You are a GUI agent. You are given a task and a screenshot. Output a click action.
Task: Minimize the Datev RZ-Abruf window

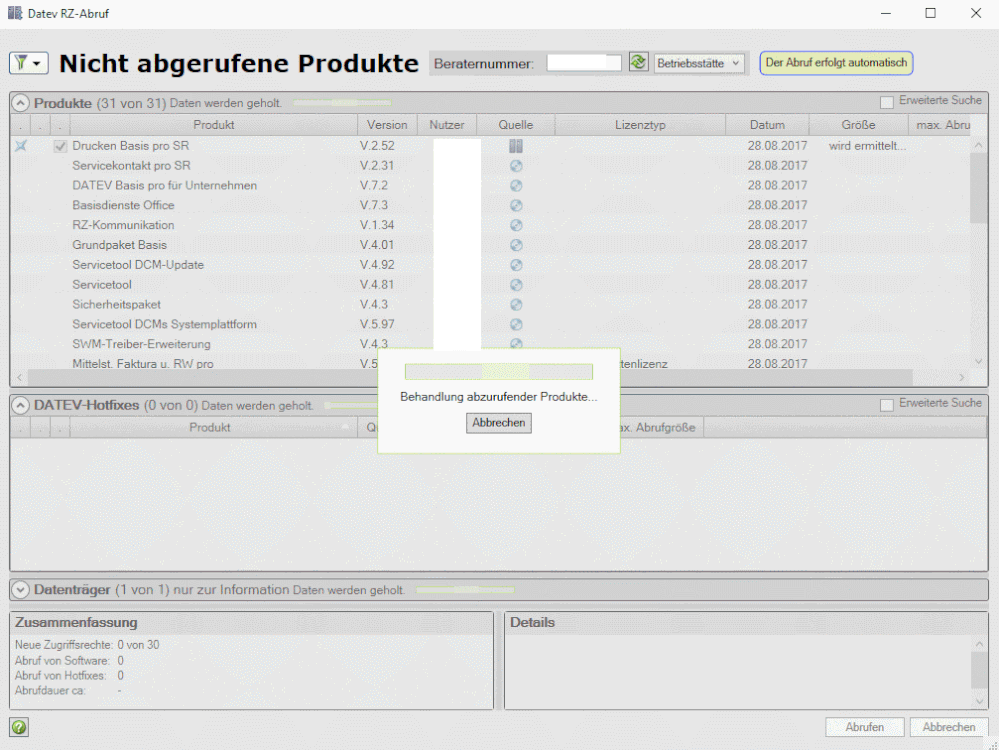886,13
